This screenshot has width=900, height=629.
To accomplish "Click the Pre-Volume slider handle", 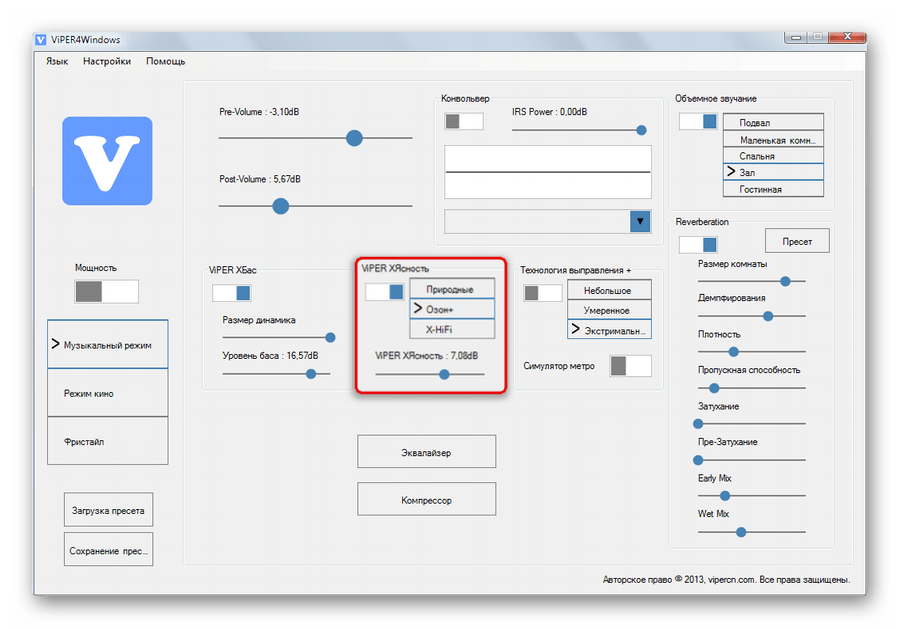I will 354,138.
